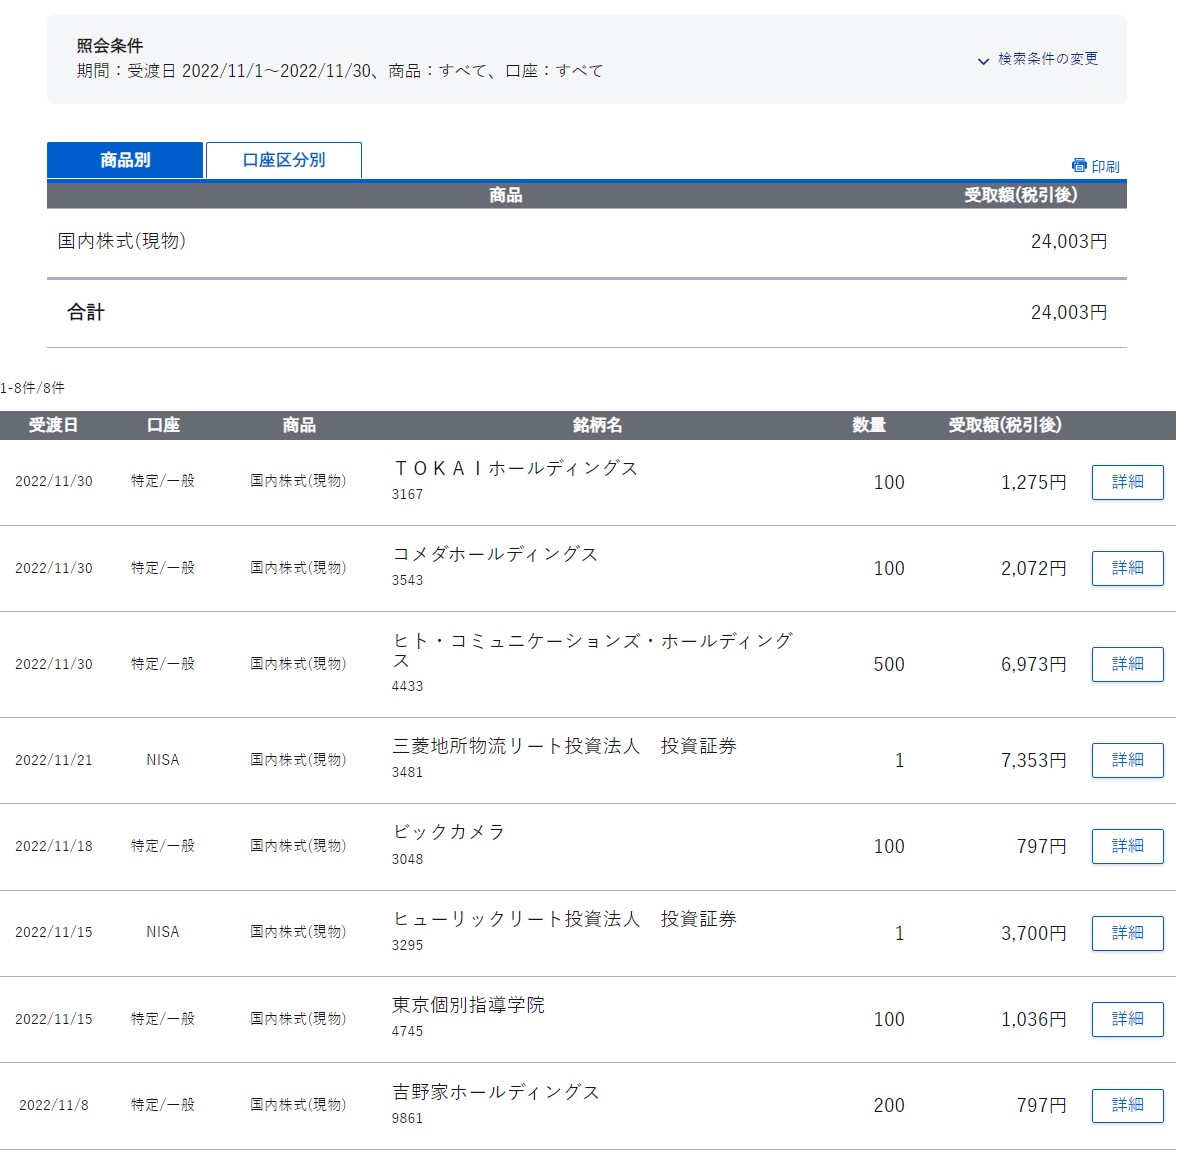Image resolution: width=1188 pixels, height=1158 pixels.
Task: Select the 商品別 tab
Action: [125, 160]
